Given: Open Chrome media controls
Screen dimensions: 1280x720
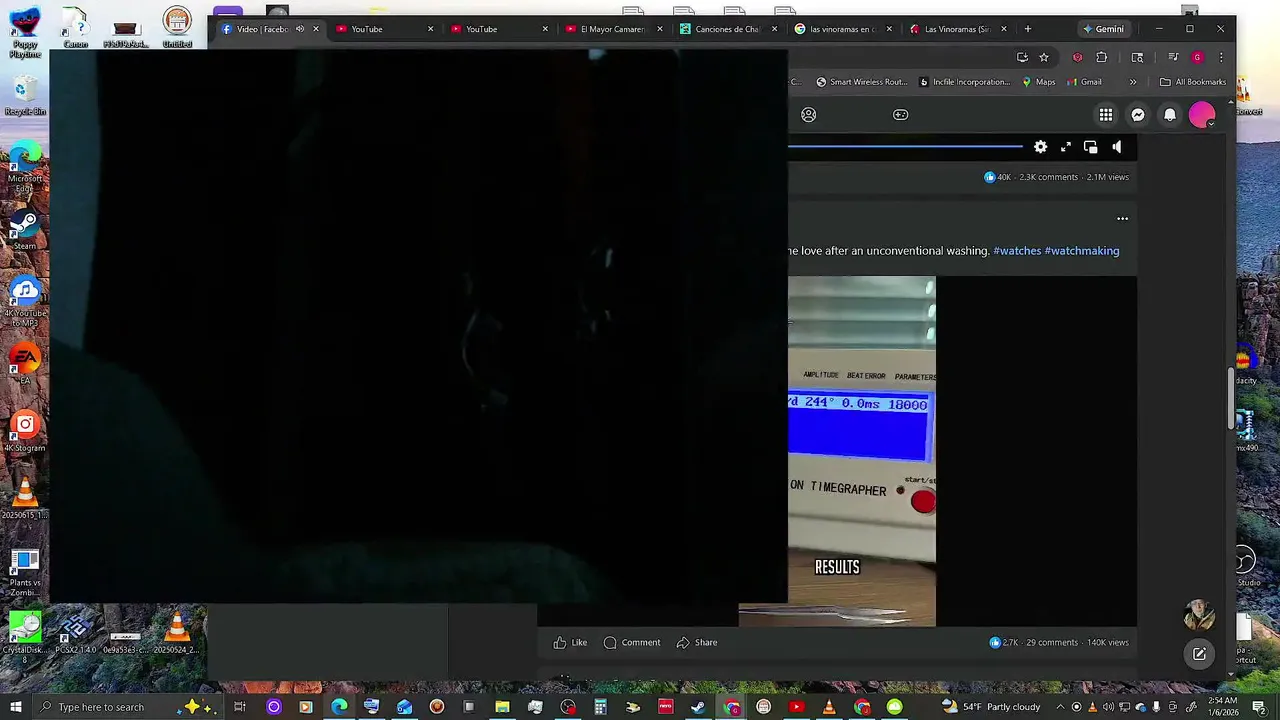Looking at the screenshot, I should [x=1174, y=57].
